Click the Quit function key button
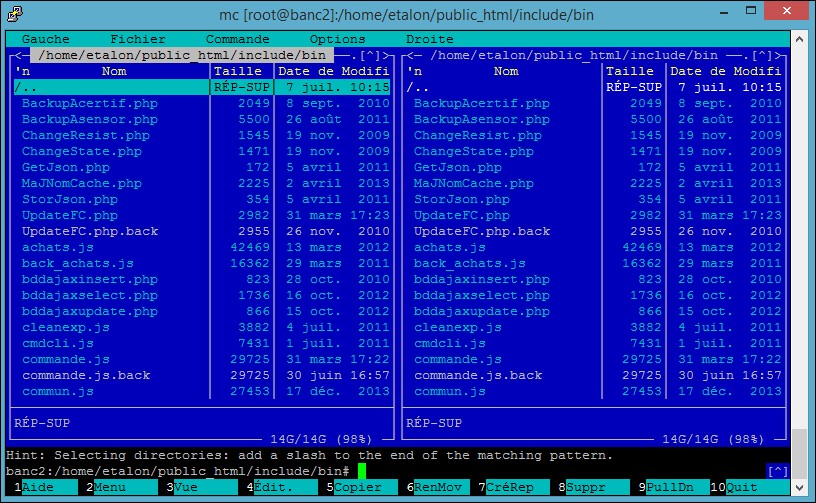The image size is (816, 503). (742, 487)
